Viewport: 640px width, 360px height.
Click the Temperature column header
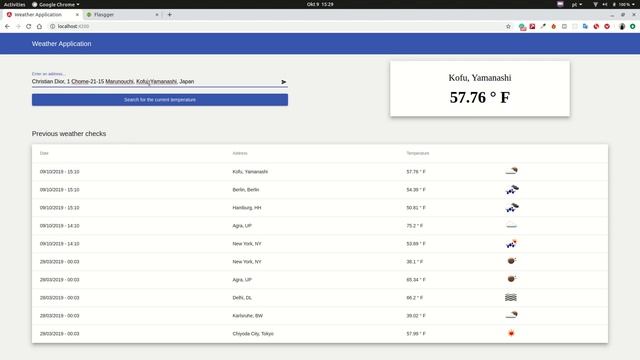[418, 153]
